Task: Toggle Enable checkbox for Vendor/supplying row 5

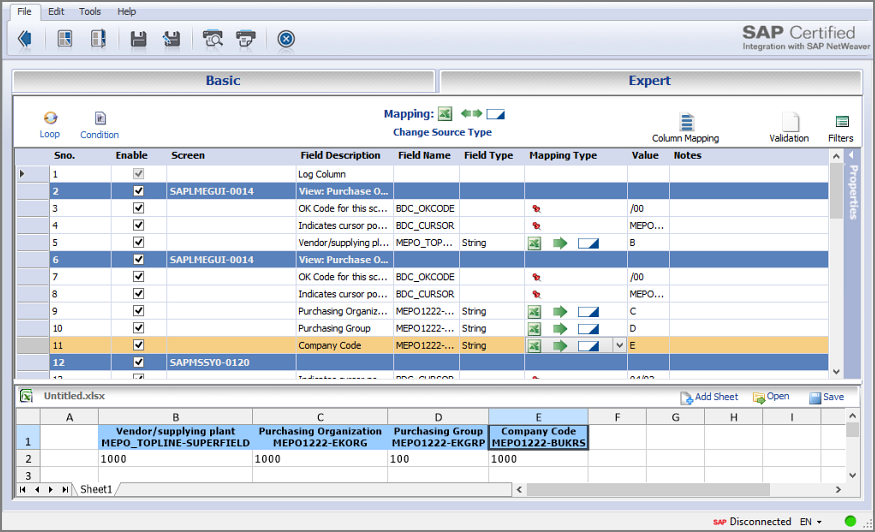Action: tap(138, 242)
